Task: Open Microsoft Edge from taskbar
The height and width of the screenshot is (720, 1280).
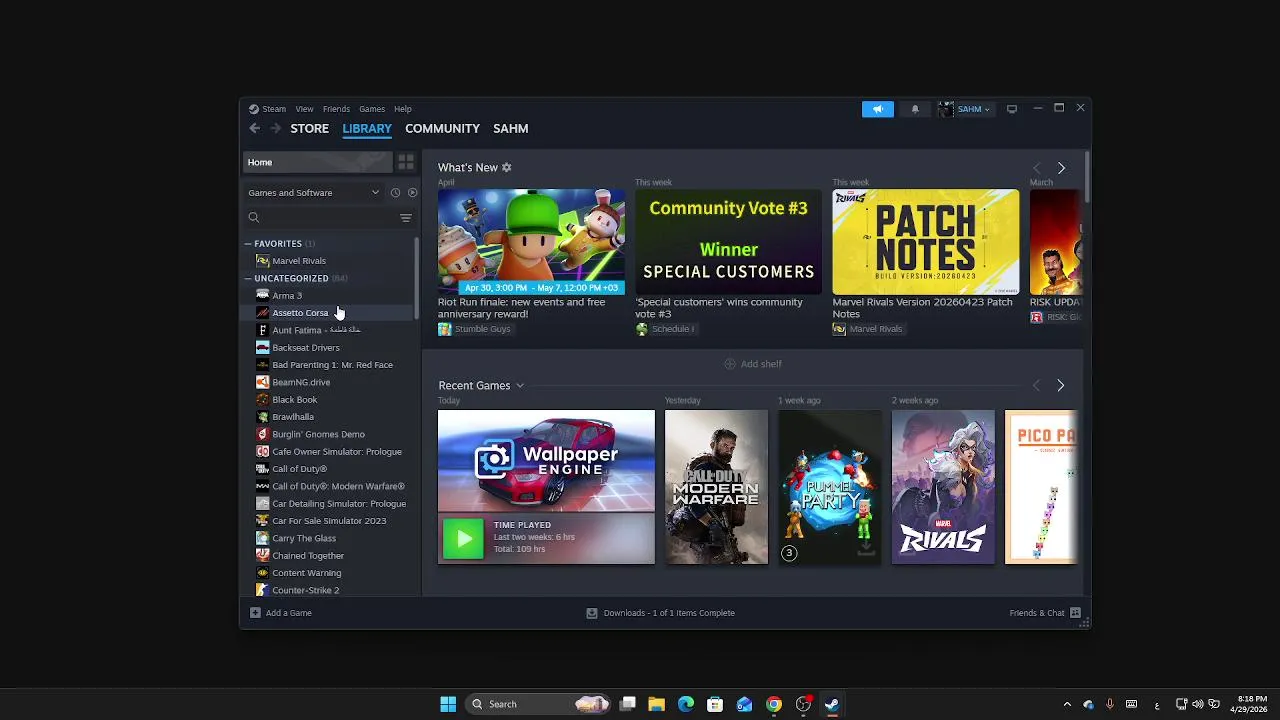Action: 685,704
